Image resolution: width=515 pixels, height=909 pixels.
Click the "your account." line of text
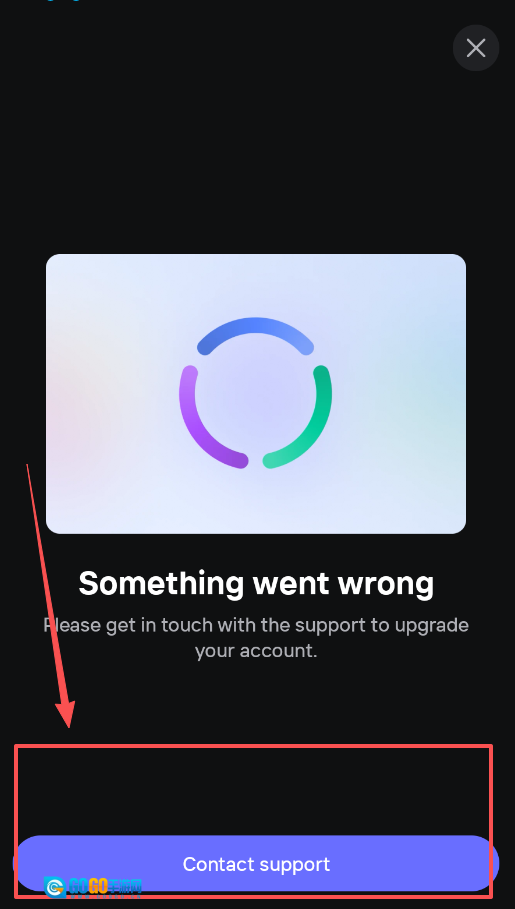point(256,650)
